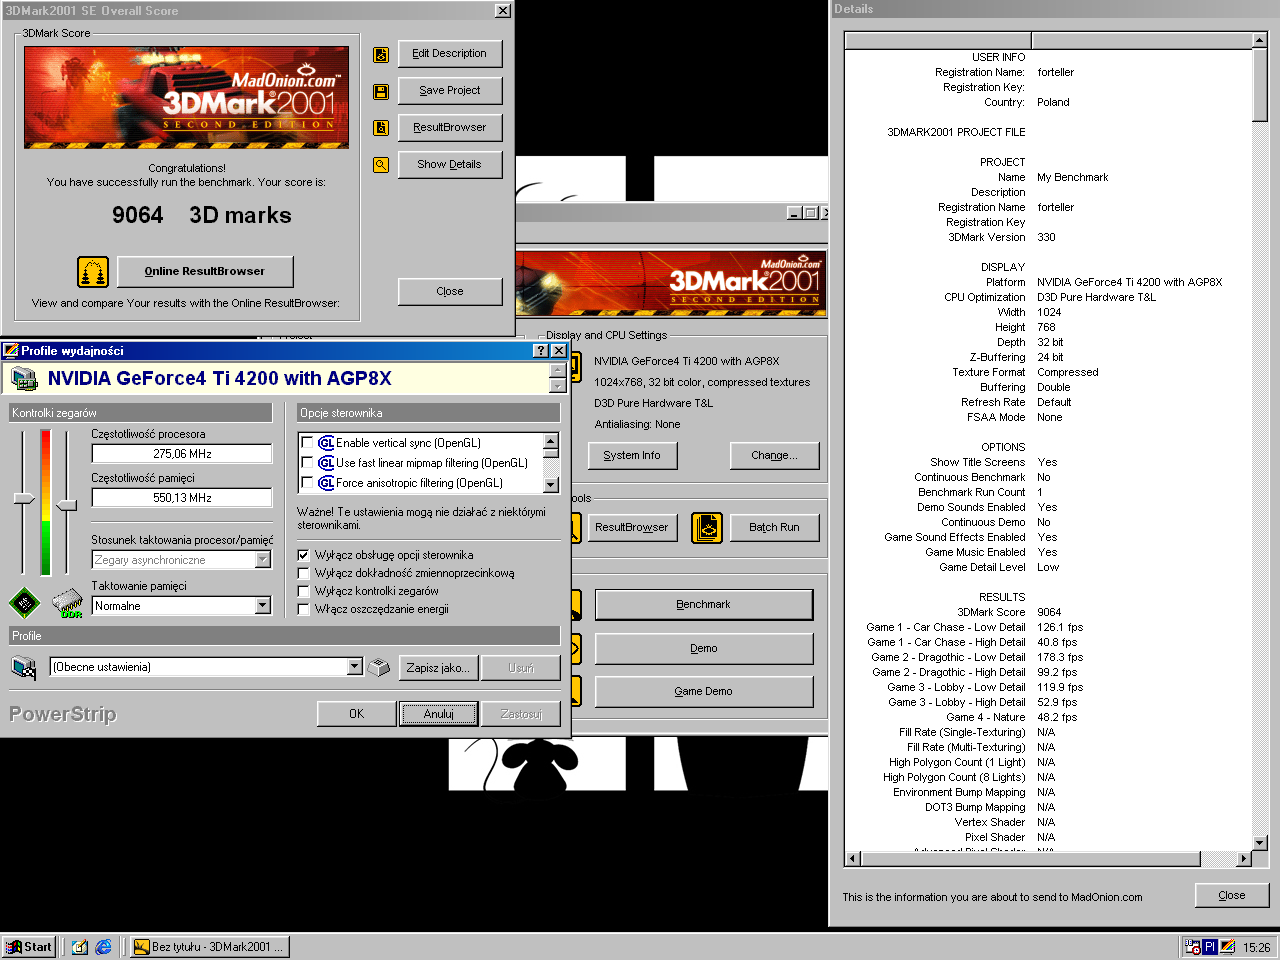Open the Taktowanie pamięci Normalne dropdown

point(263,606)
